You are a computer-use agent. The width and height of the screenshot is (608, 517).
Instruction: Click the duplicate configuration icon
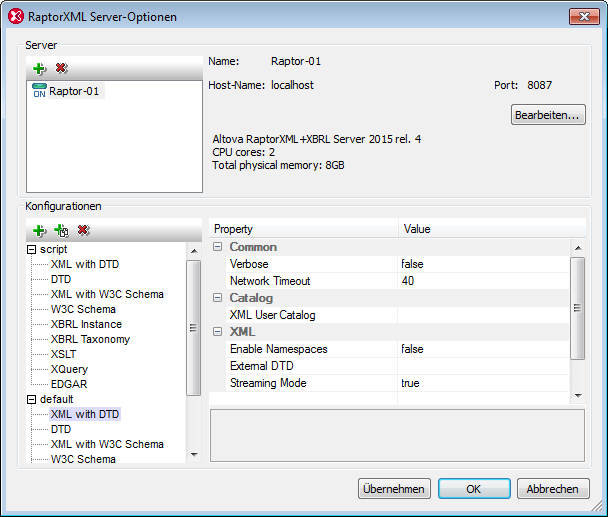click(61, 230)
